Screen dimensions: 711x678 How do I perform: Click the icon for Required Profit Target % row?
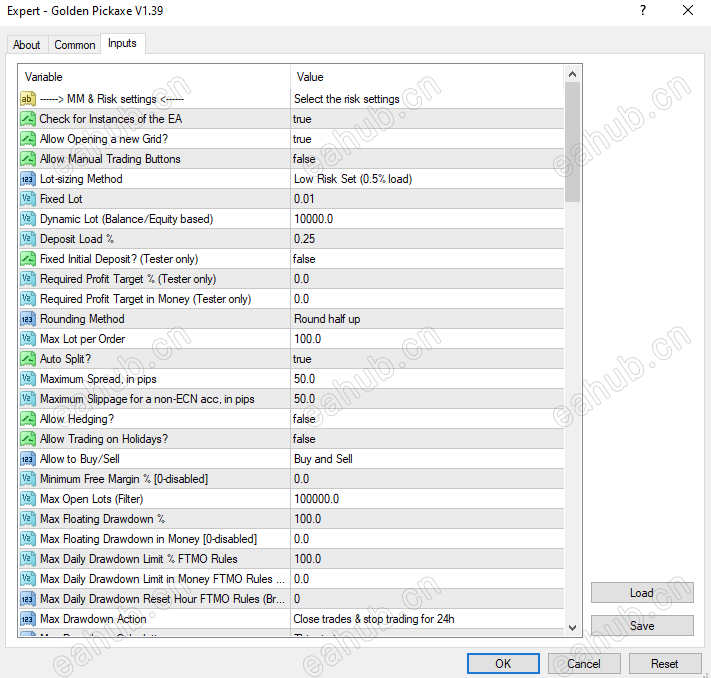(x=28, y=279)
